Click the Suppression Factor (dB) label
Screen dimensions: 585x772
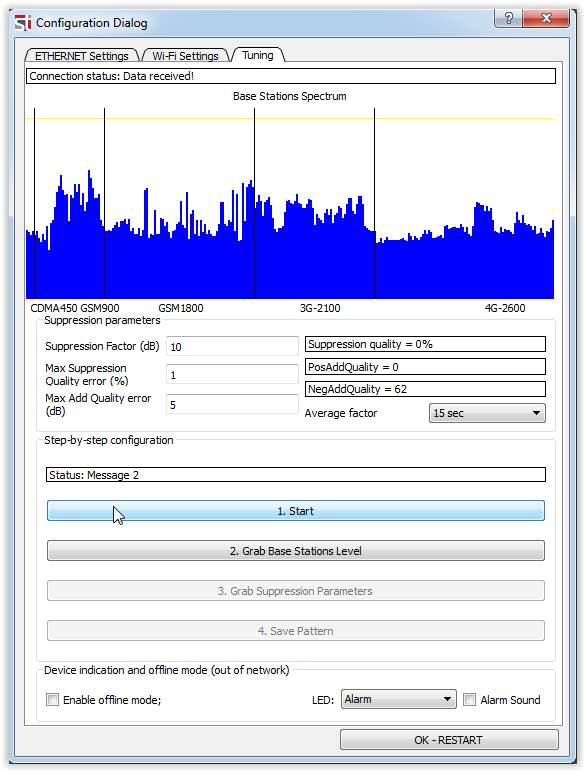102,346
